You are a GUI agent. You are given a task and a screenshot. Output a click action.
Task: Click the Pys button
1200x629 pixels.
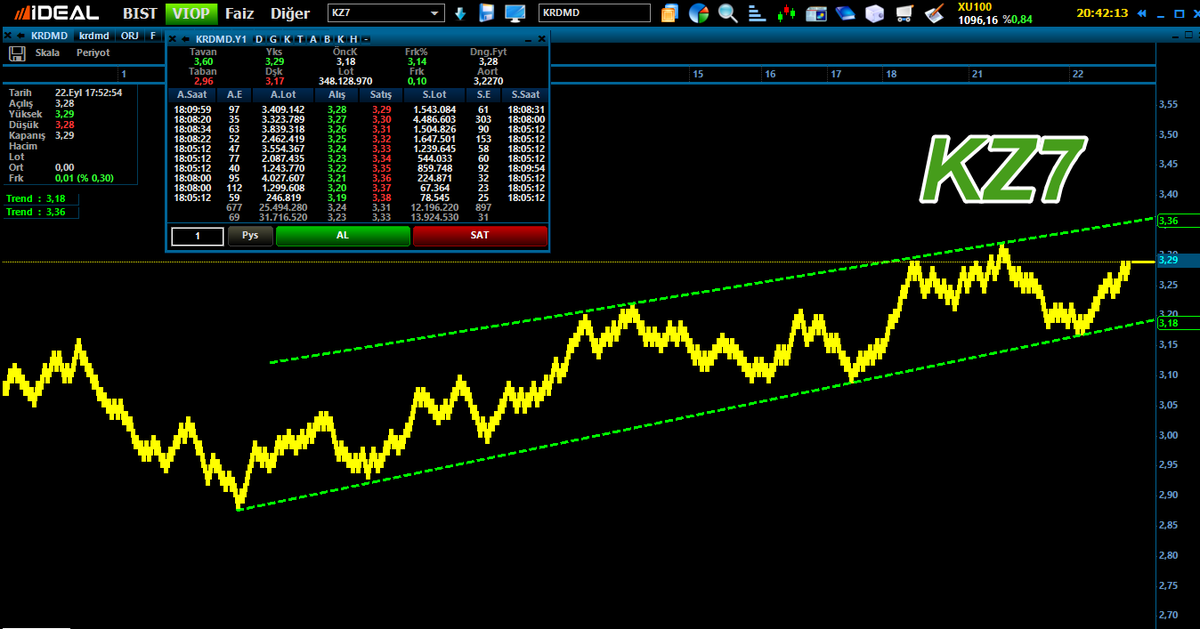tap(250, 236)
